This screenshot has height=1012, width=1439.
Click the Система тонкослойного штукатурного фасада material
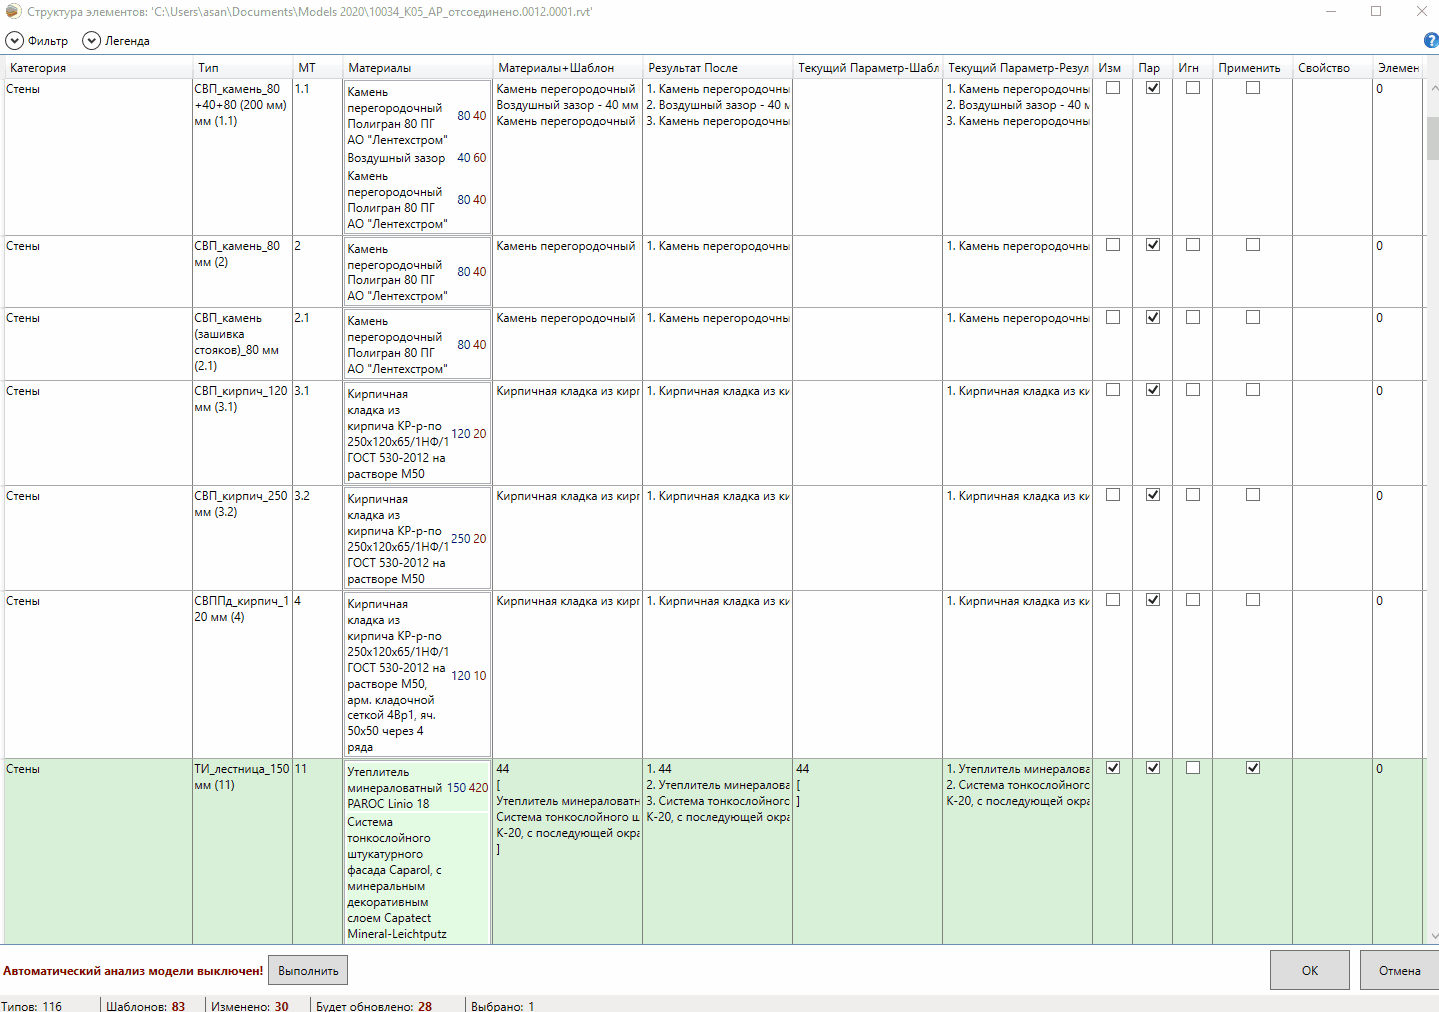click(417, 878)
